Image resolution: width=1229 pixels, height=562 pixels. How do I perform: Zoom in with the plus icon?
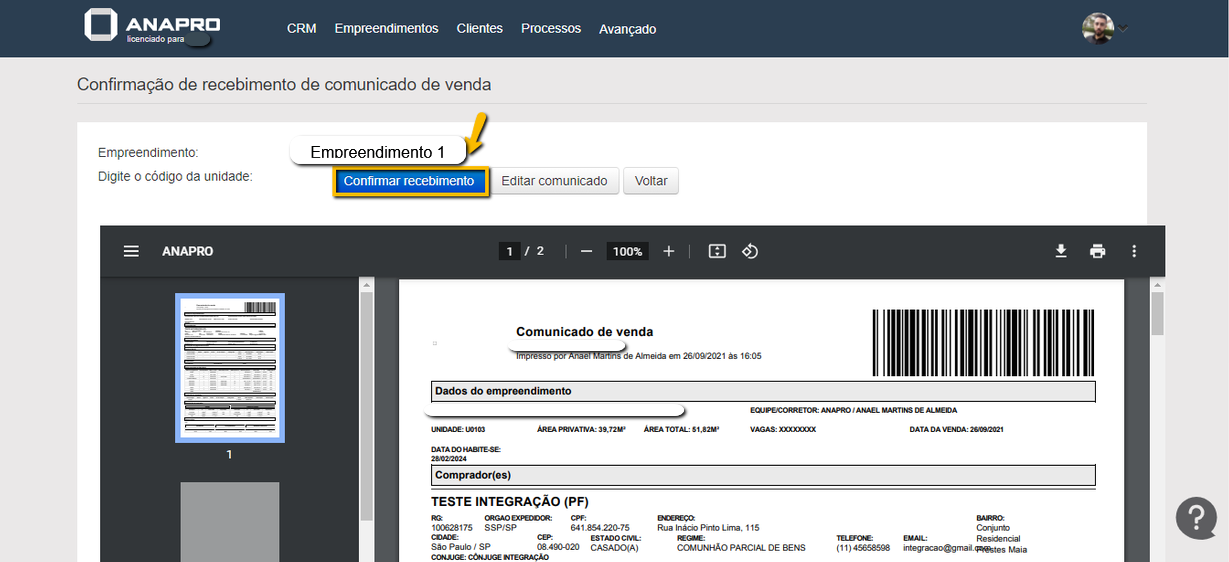[669, 251]
